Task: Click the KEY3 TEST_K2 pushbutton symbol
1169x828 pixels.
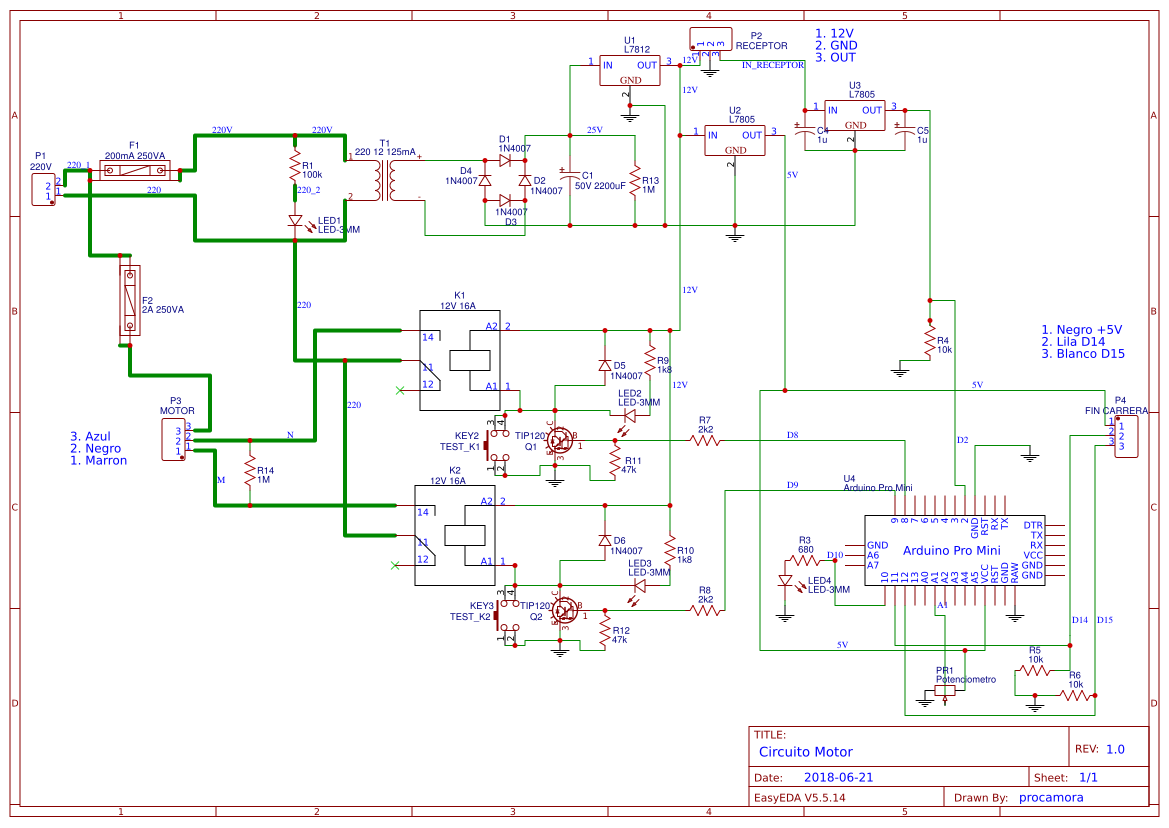Action: click(507, 616)
